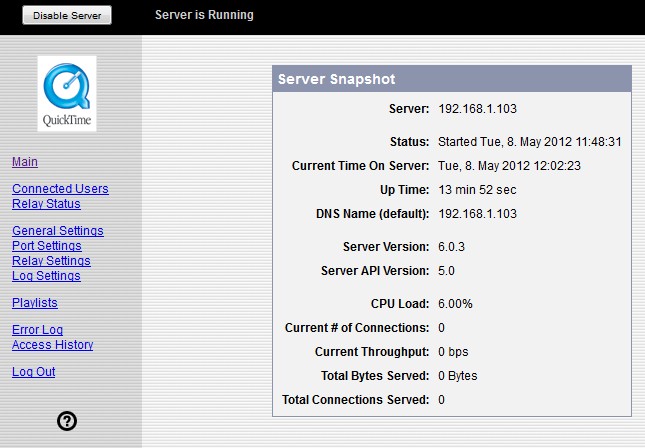This screenshot has width=645, height=448.
Task: Open Log Settings link
Action: 46,276
